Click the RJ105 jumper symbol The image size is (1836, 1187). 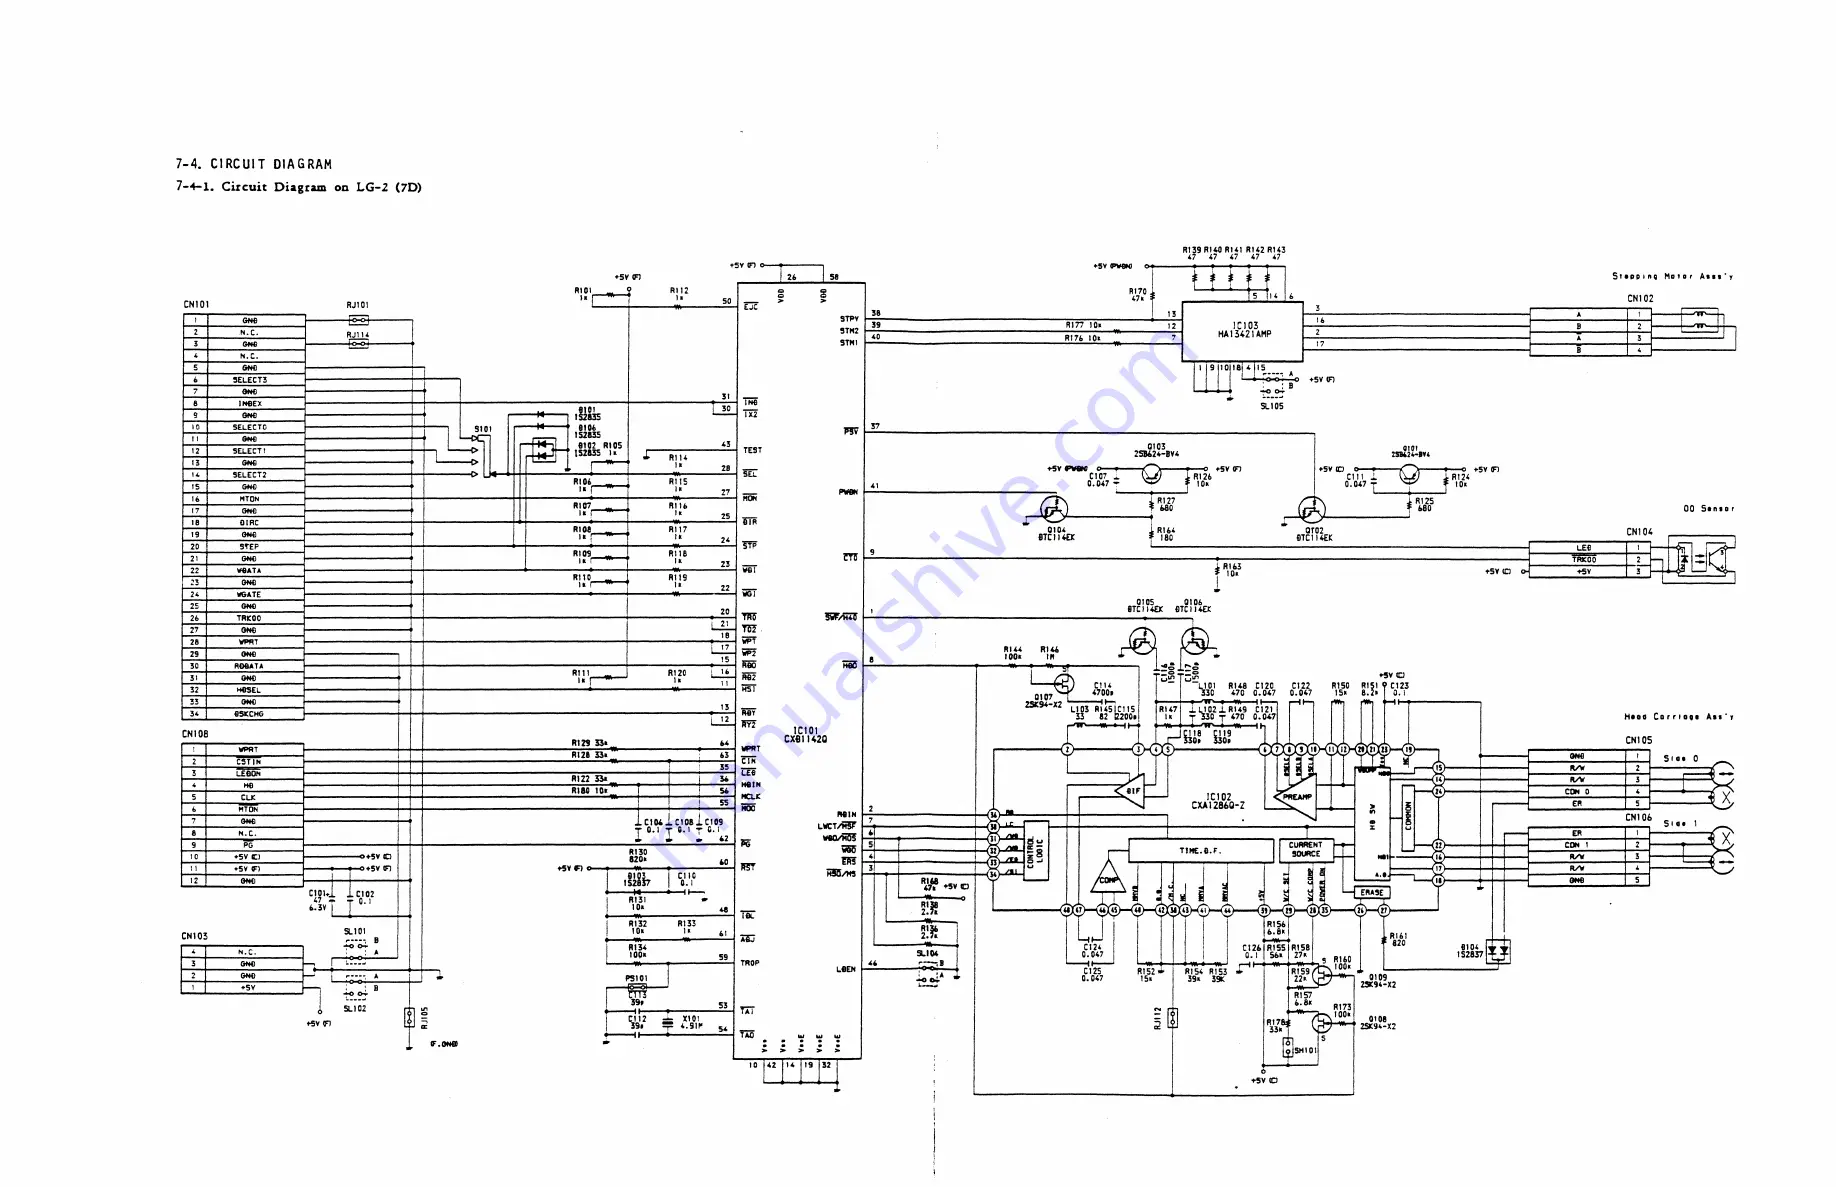[409, 1017]
